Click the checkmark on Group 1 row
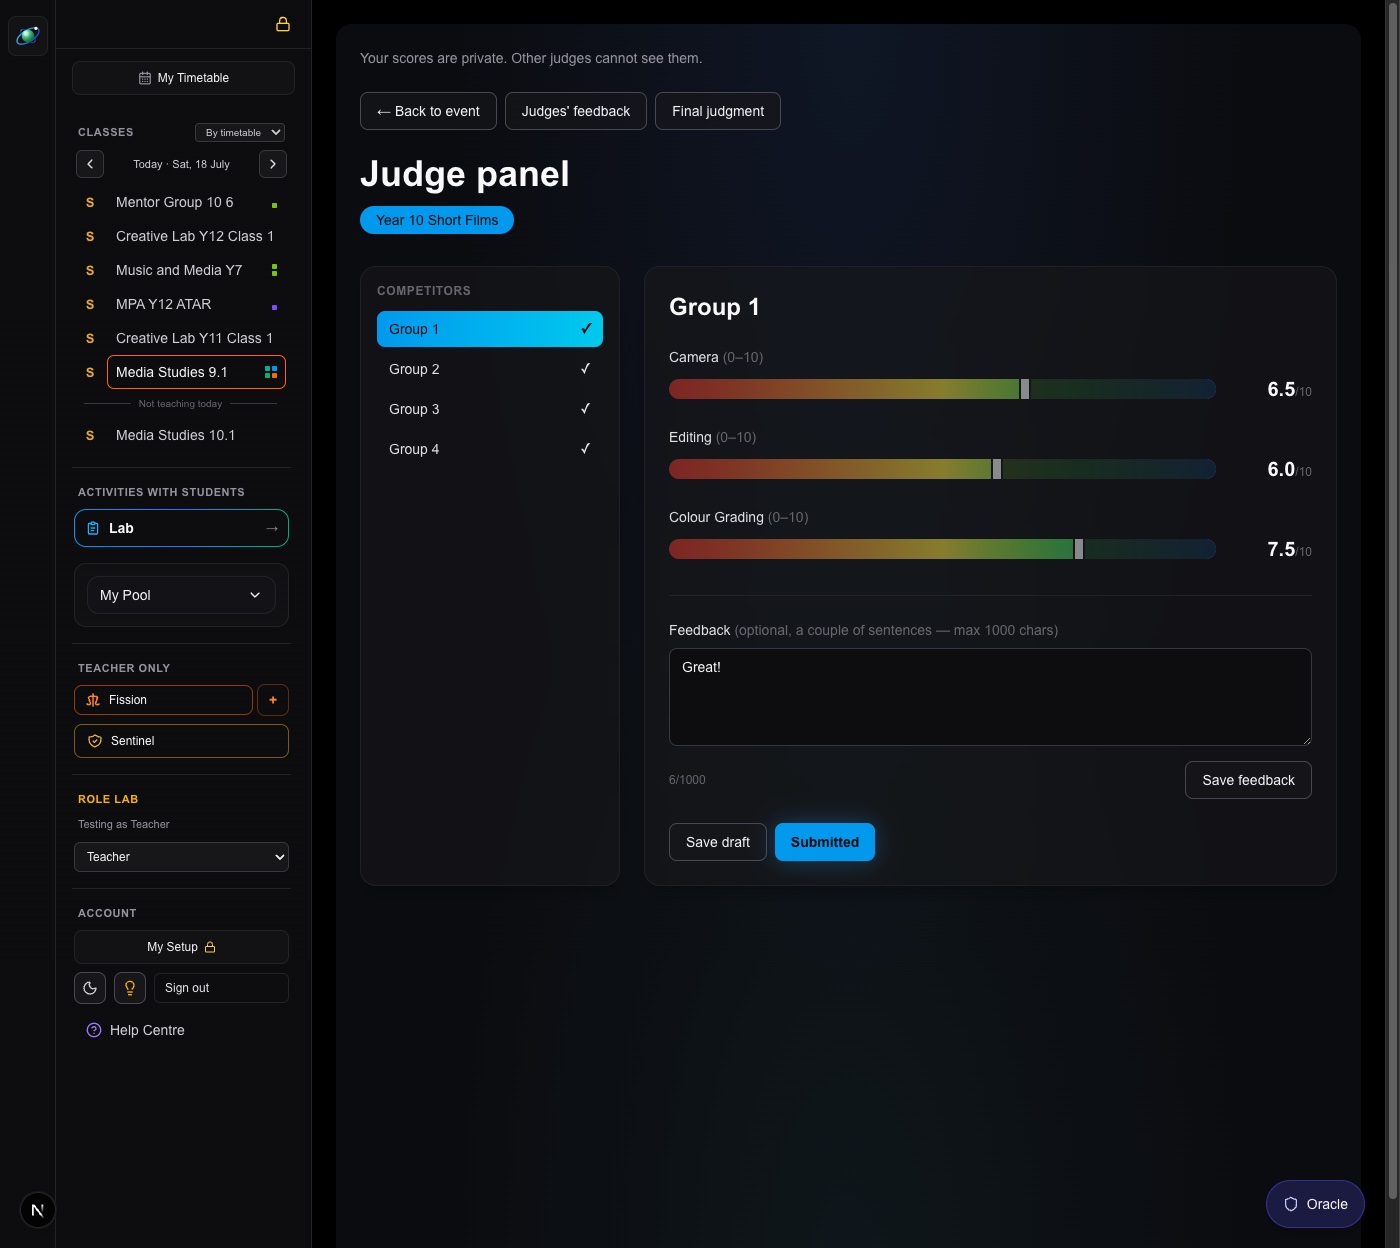This screenshot has width=1400, height=1248. pyautogui.click(x=586, y=328)
